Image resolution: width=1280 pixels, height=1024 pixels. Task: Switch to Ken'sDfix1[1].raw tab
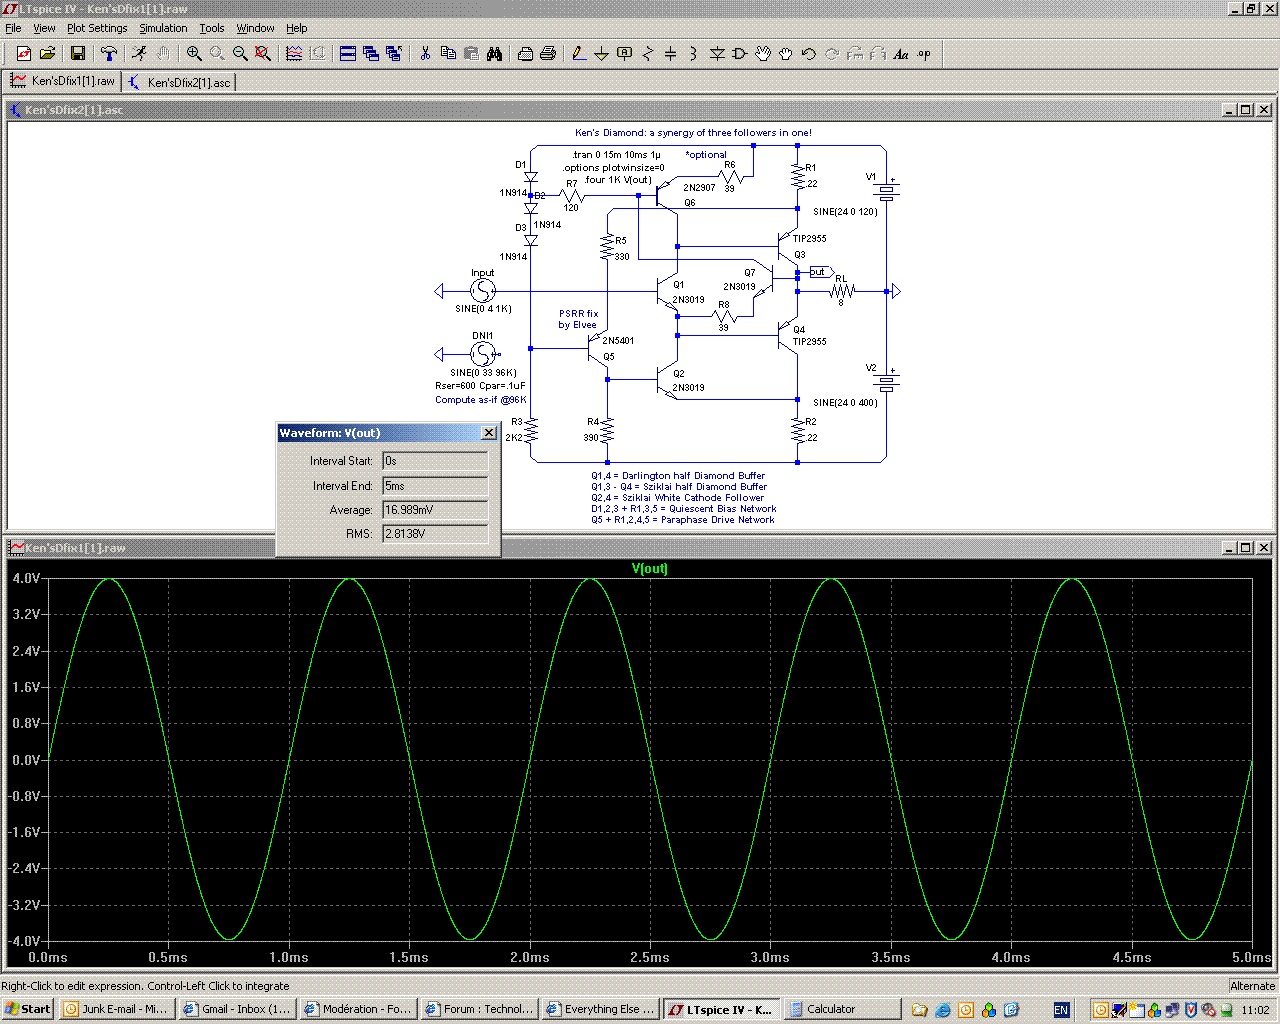tap(63, 81)
